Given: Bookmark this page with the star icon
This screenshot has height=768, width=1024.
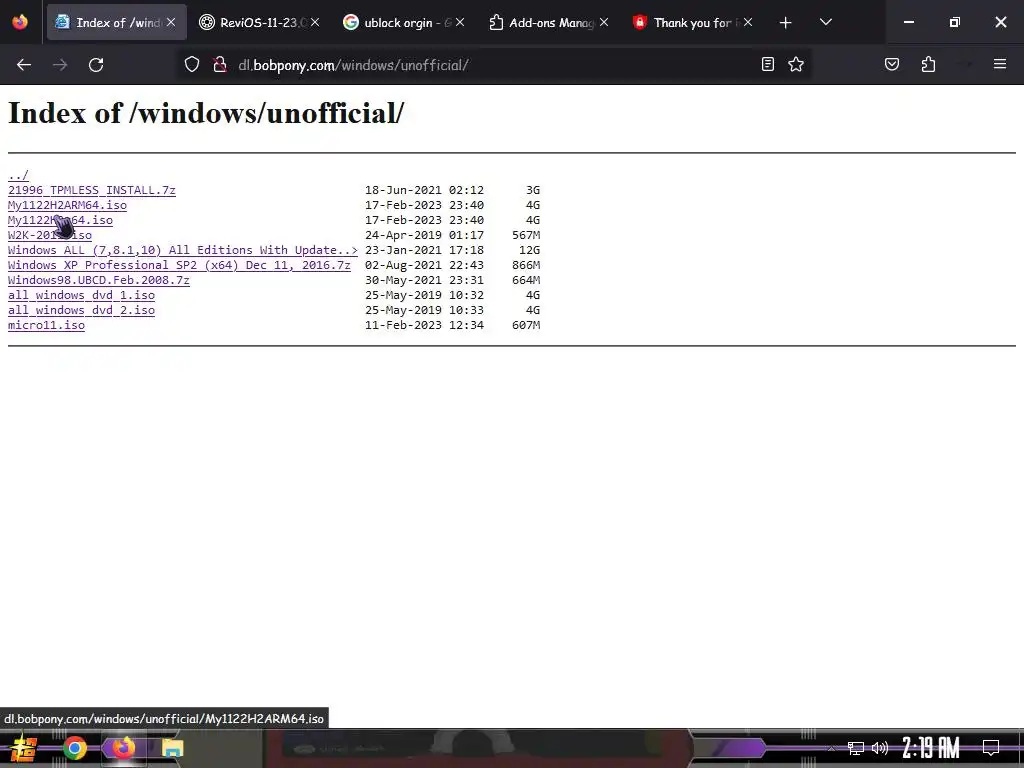Looking at the screenshot, I should point(795,64).
